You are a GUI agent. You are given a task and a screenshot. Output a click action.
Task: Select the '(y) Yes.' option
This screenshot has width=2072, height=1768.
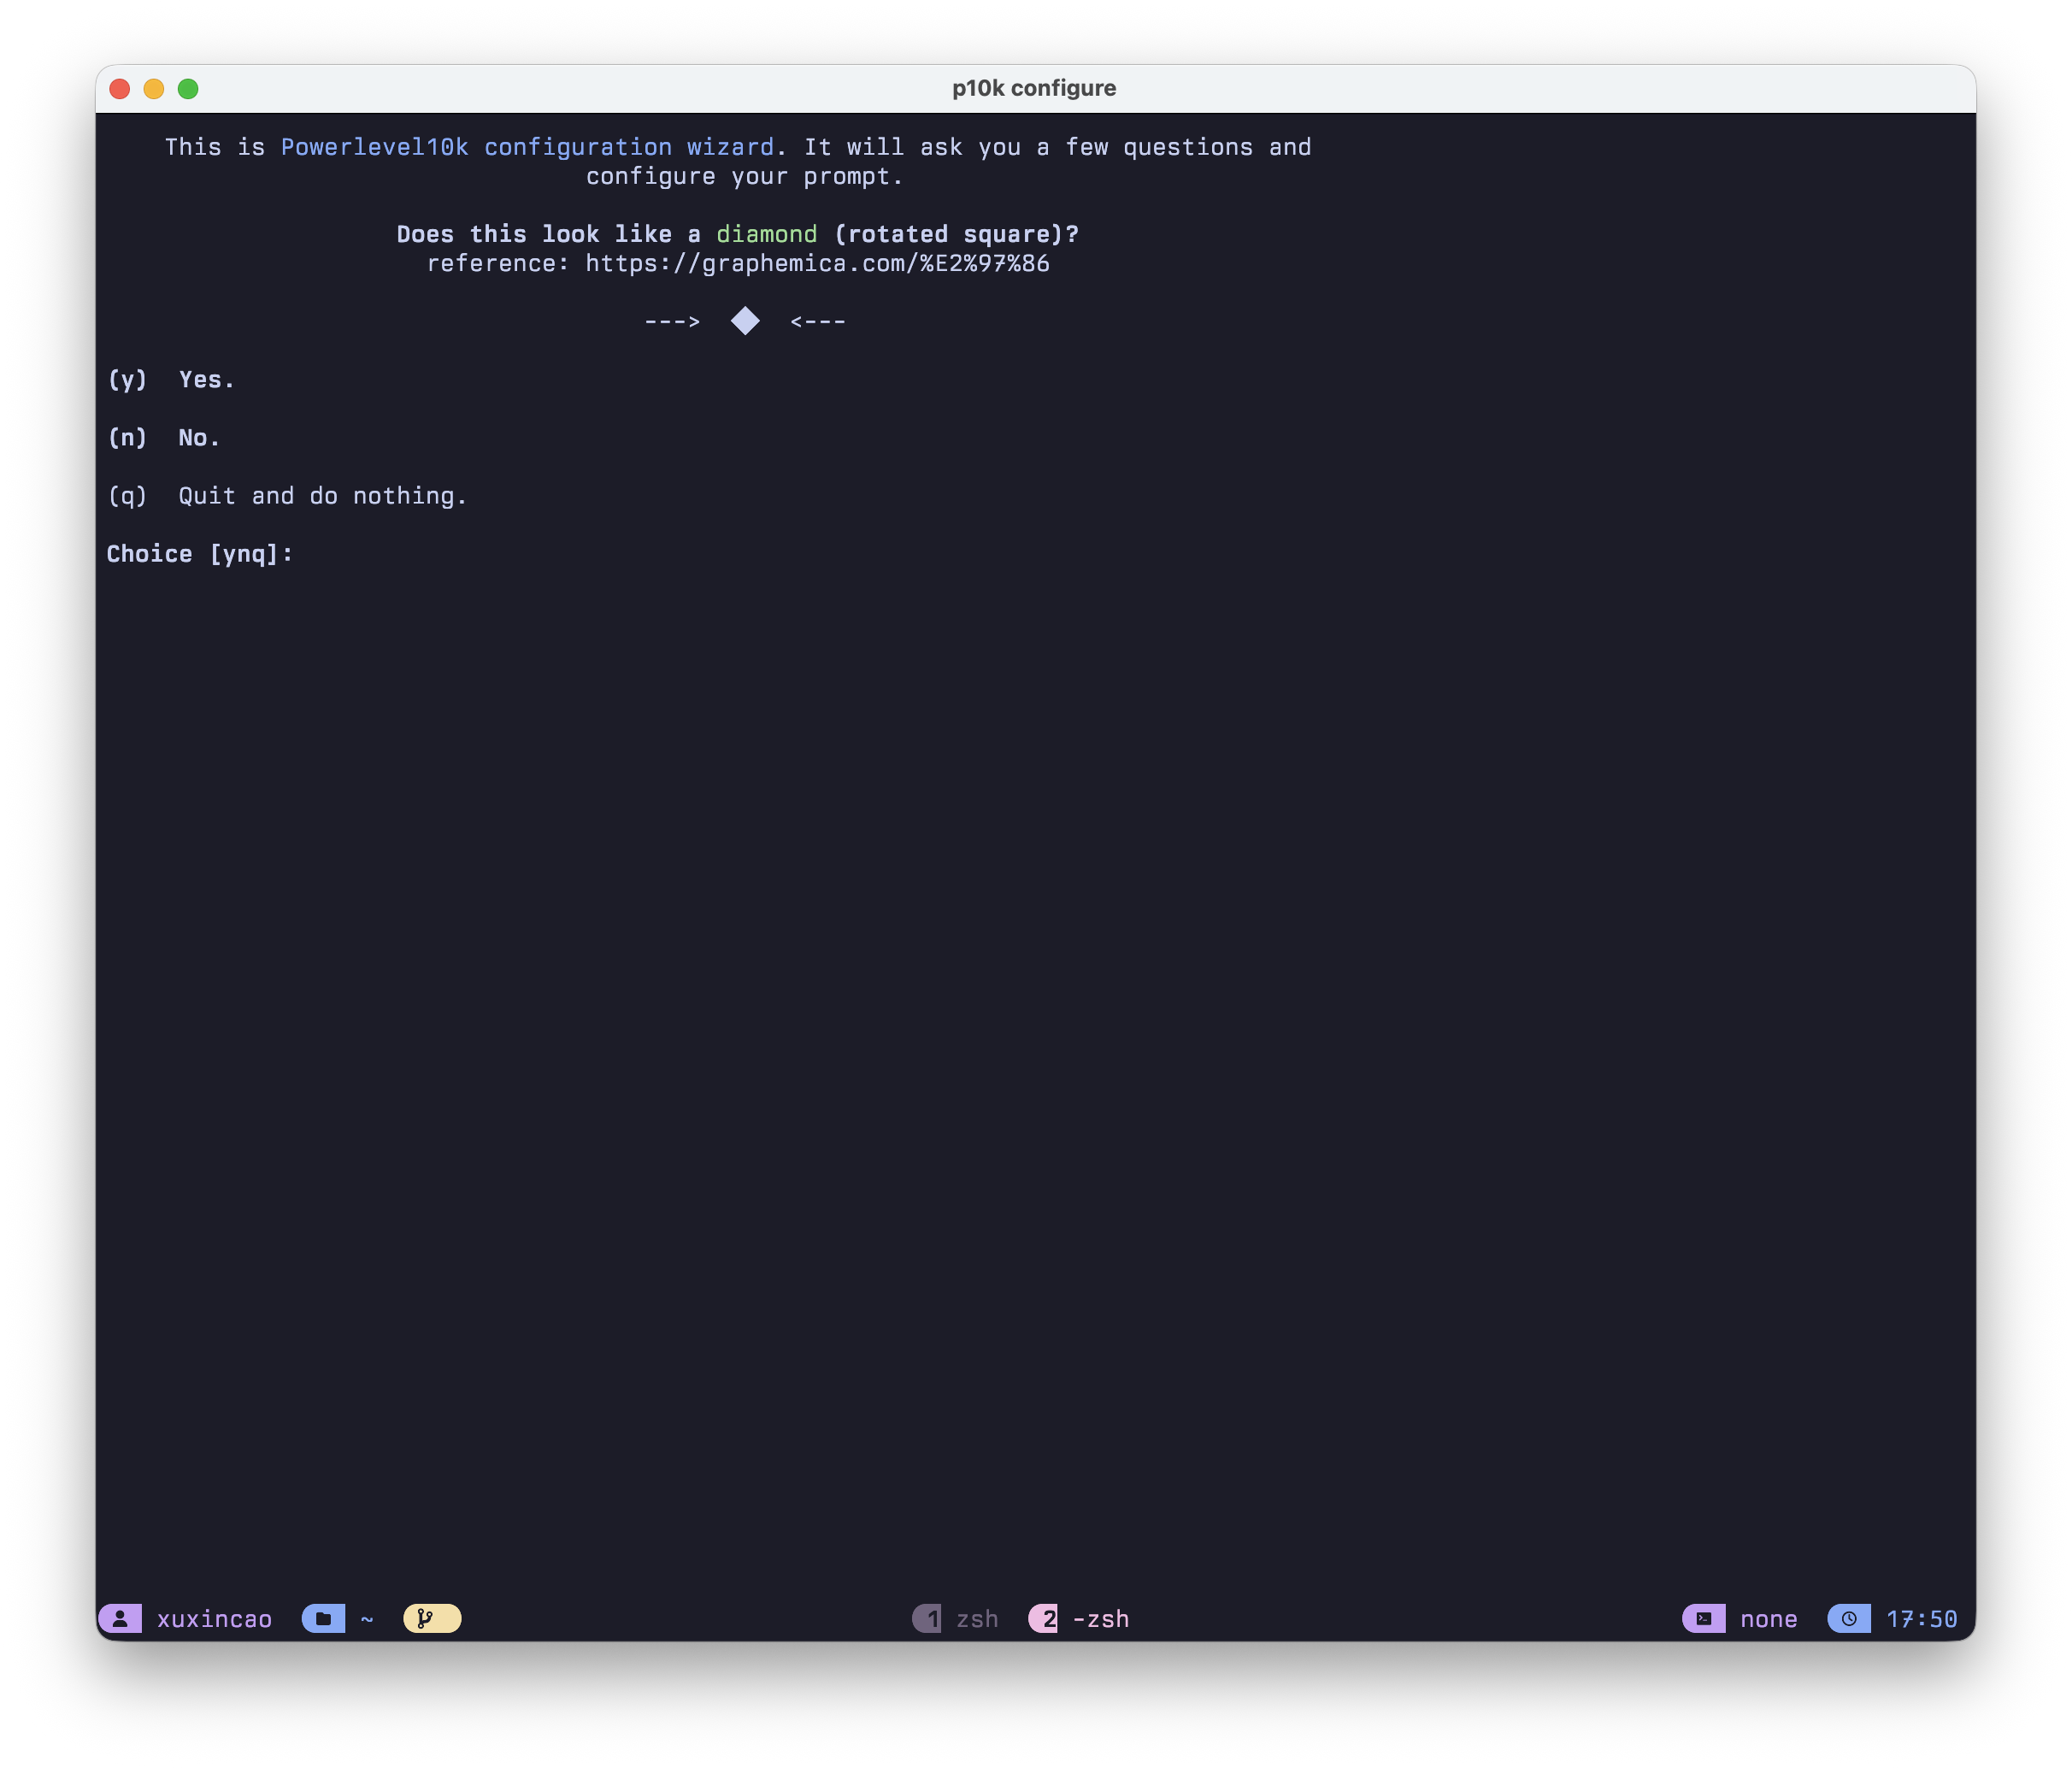(171, 380)
